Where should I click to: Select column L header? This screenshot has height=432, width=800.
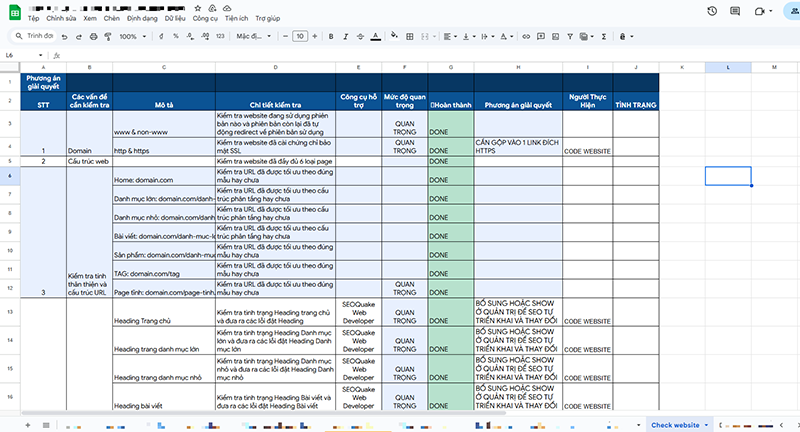pos(728,67)
